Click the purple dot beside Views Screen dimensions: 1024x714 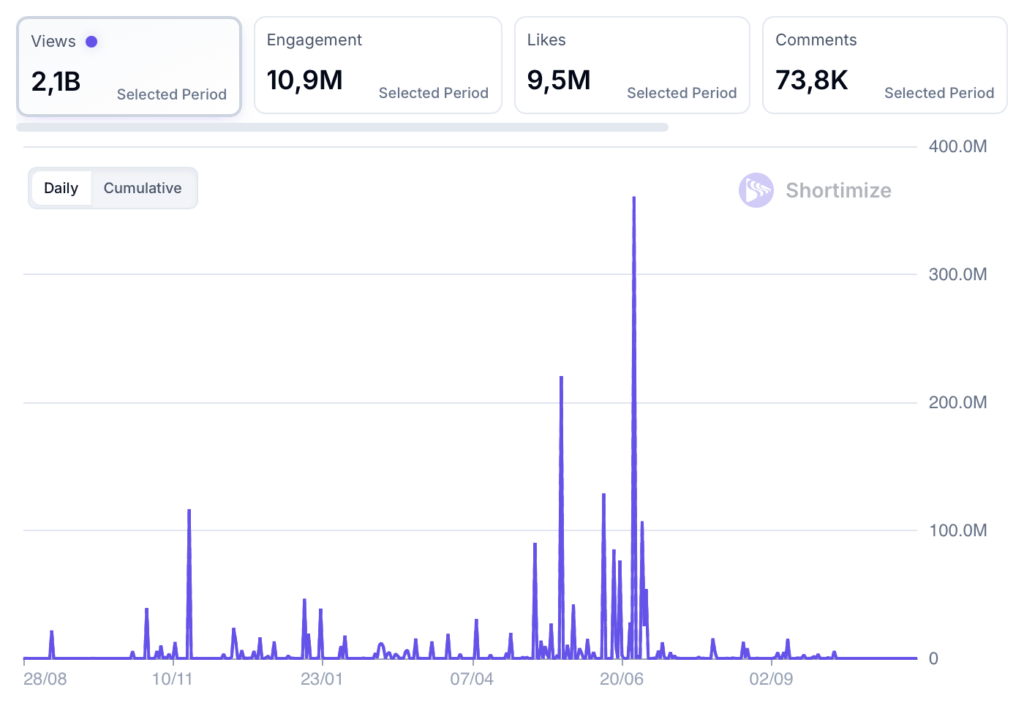[x=91, y=41]
